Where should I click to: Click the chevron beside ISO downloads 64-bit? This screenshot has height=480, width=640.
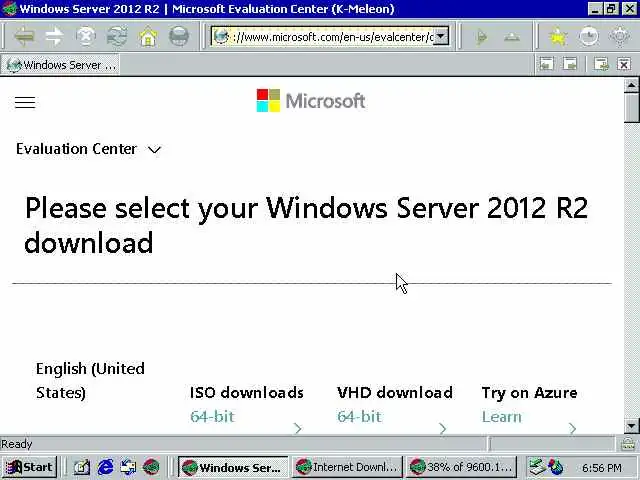pos(298,428)
